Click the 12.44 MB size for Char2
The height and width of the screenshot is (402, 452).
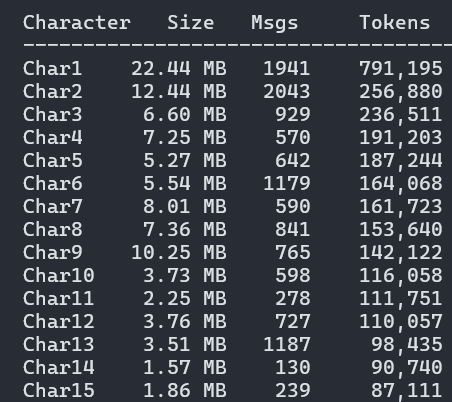point(179,91)
